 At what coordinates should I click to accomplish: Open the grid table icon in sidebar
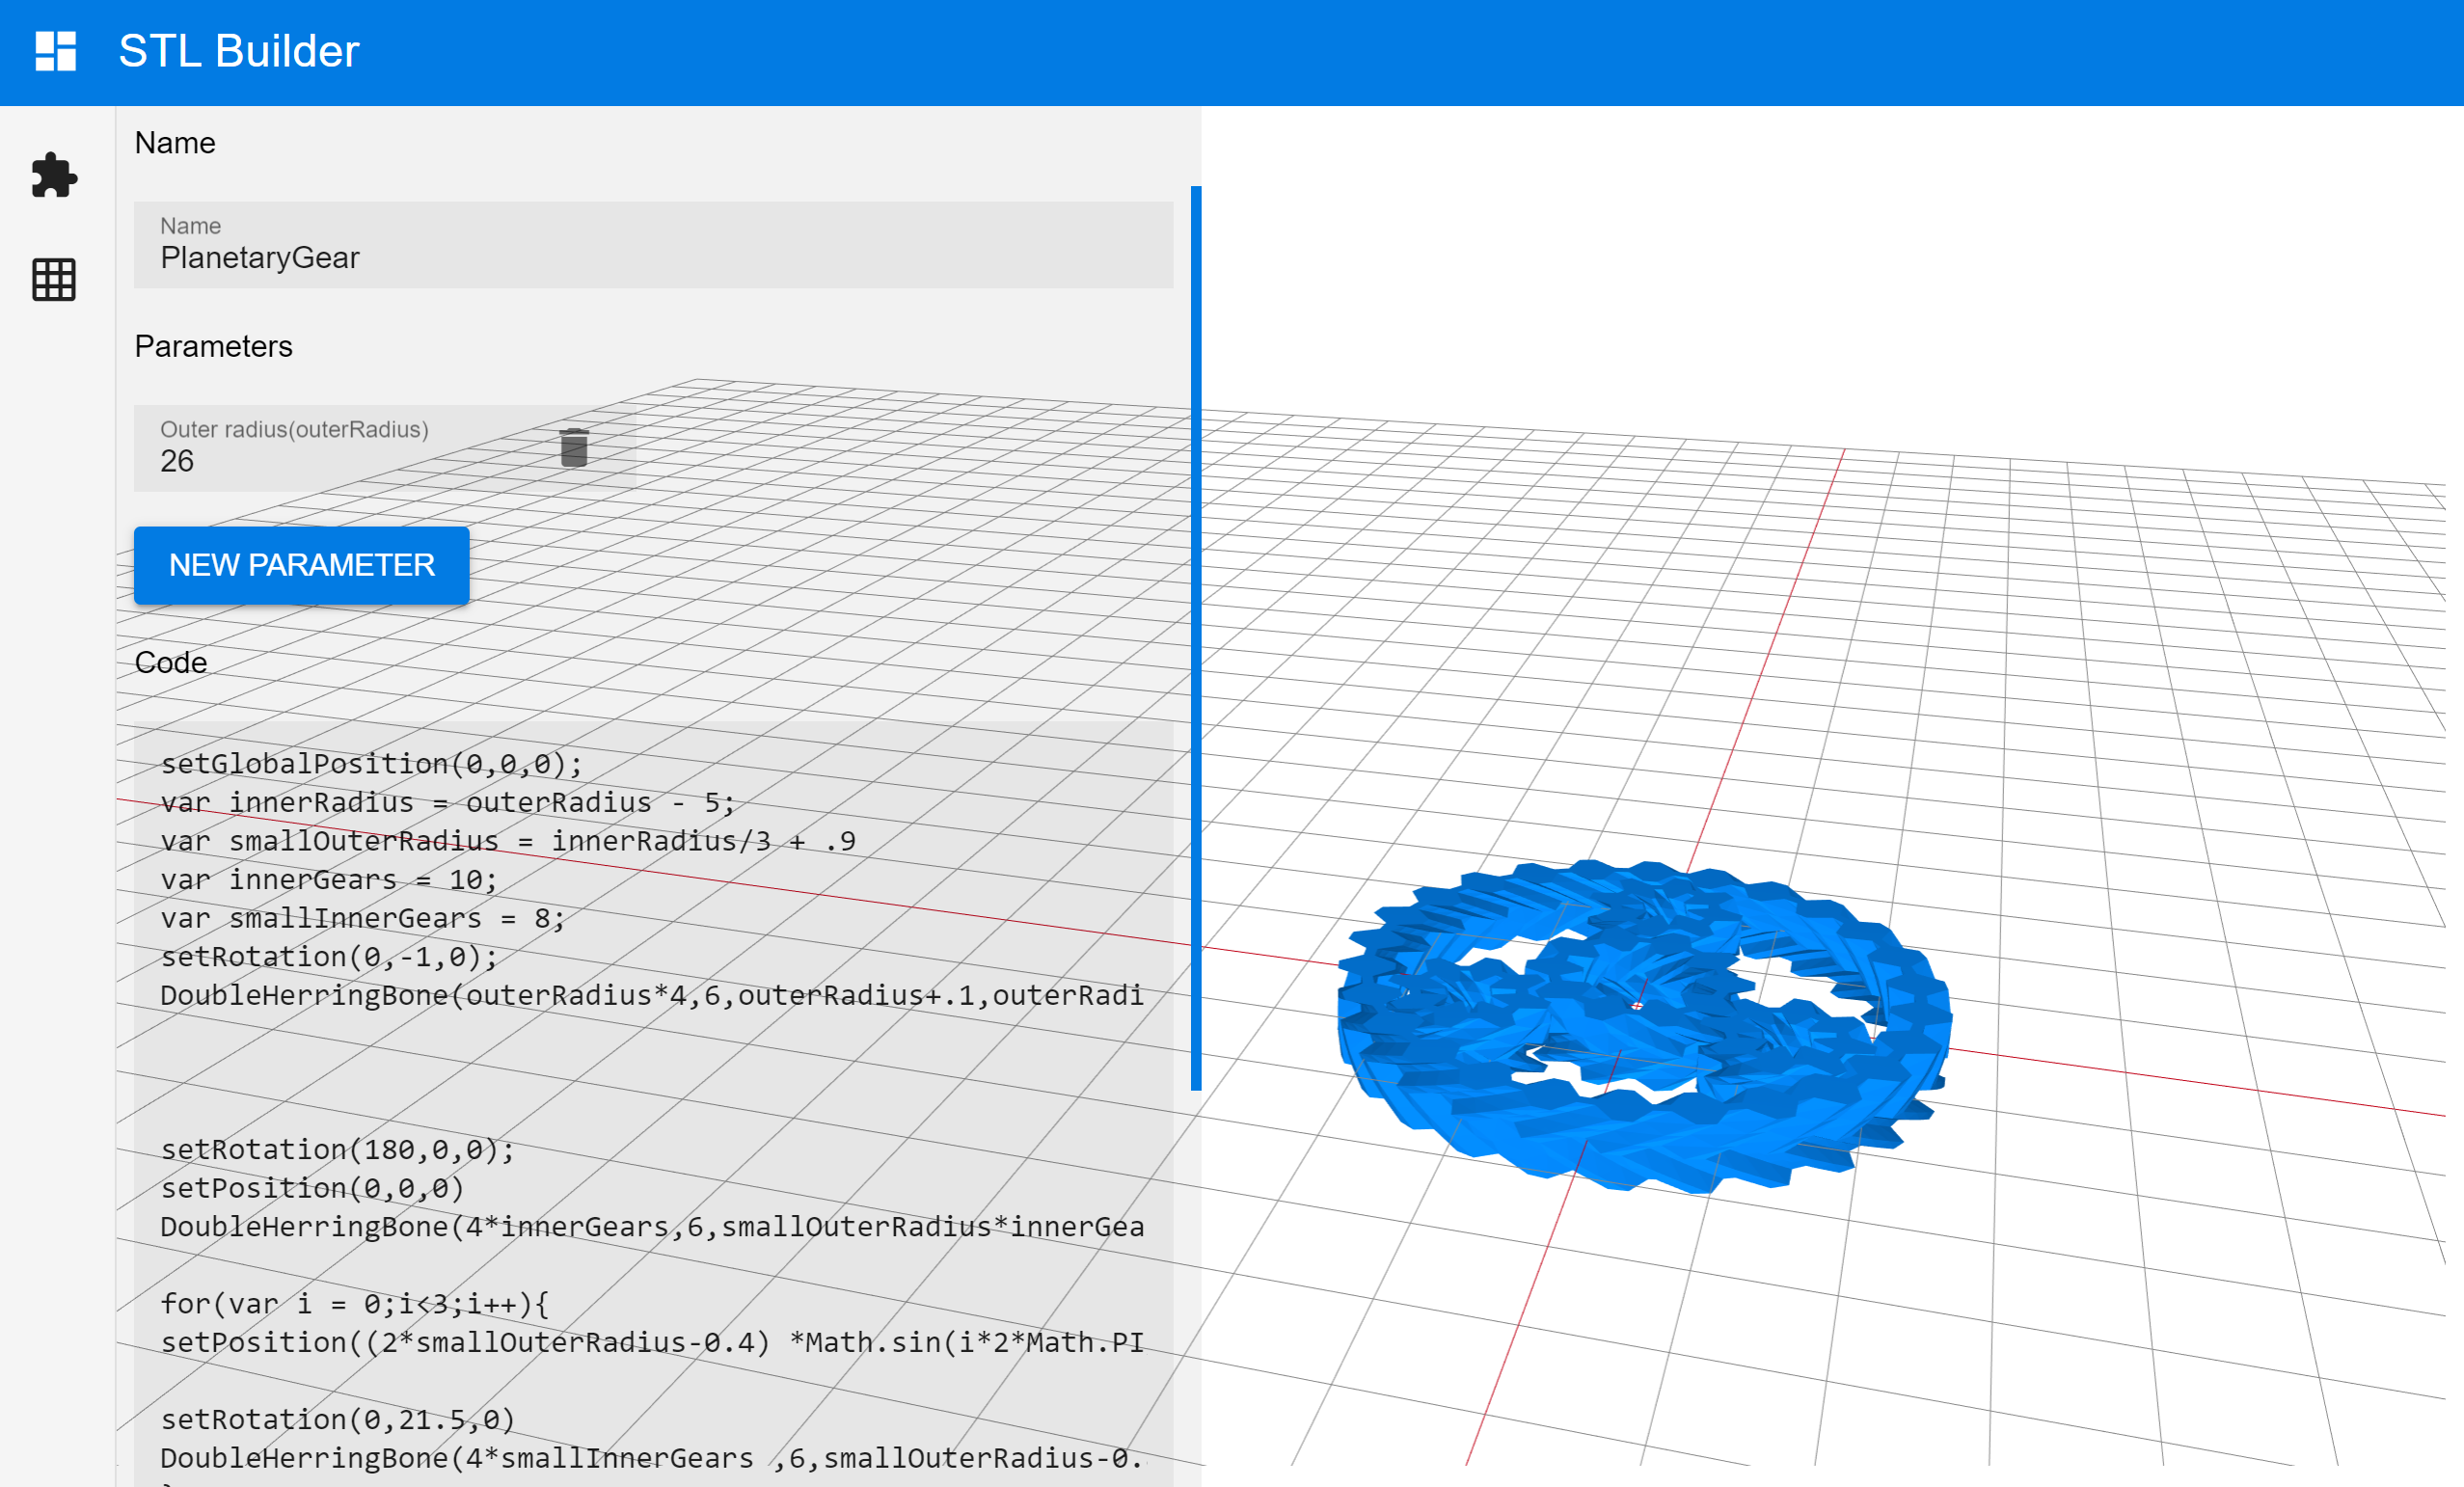[54, 279]
